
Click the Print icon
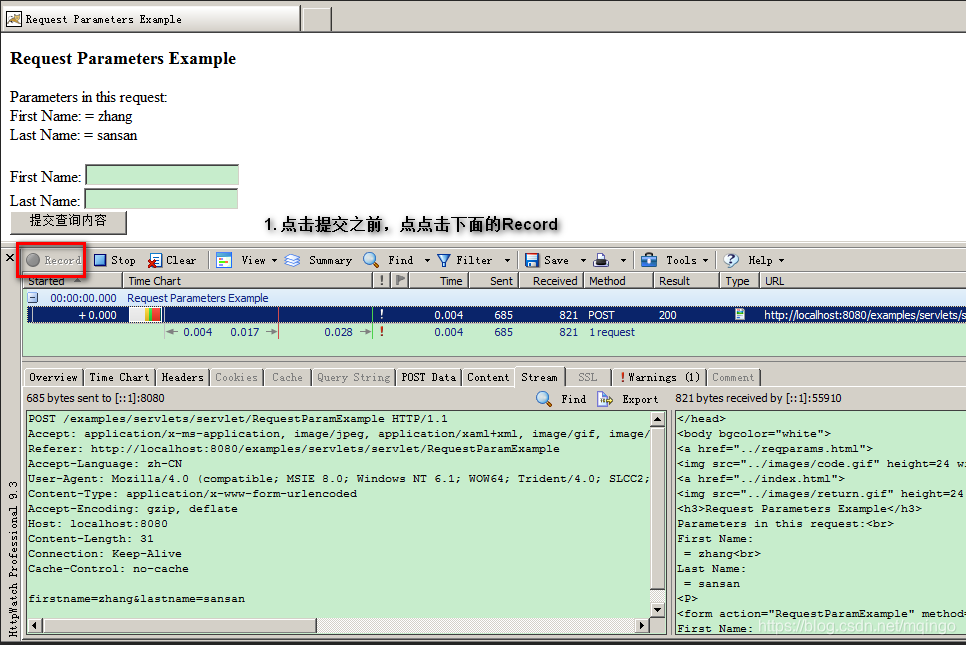pyautogui.click(x=601, y=260)
